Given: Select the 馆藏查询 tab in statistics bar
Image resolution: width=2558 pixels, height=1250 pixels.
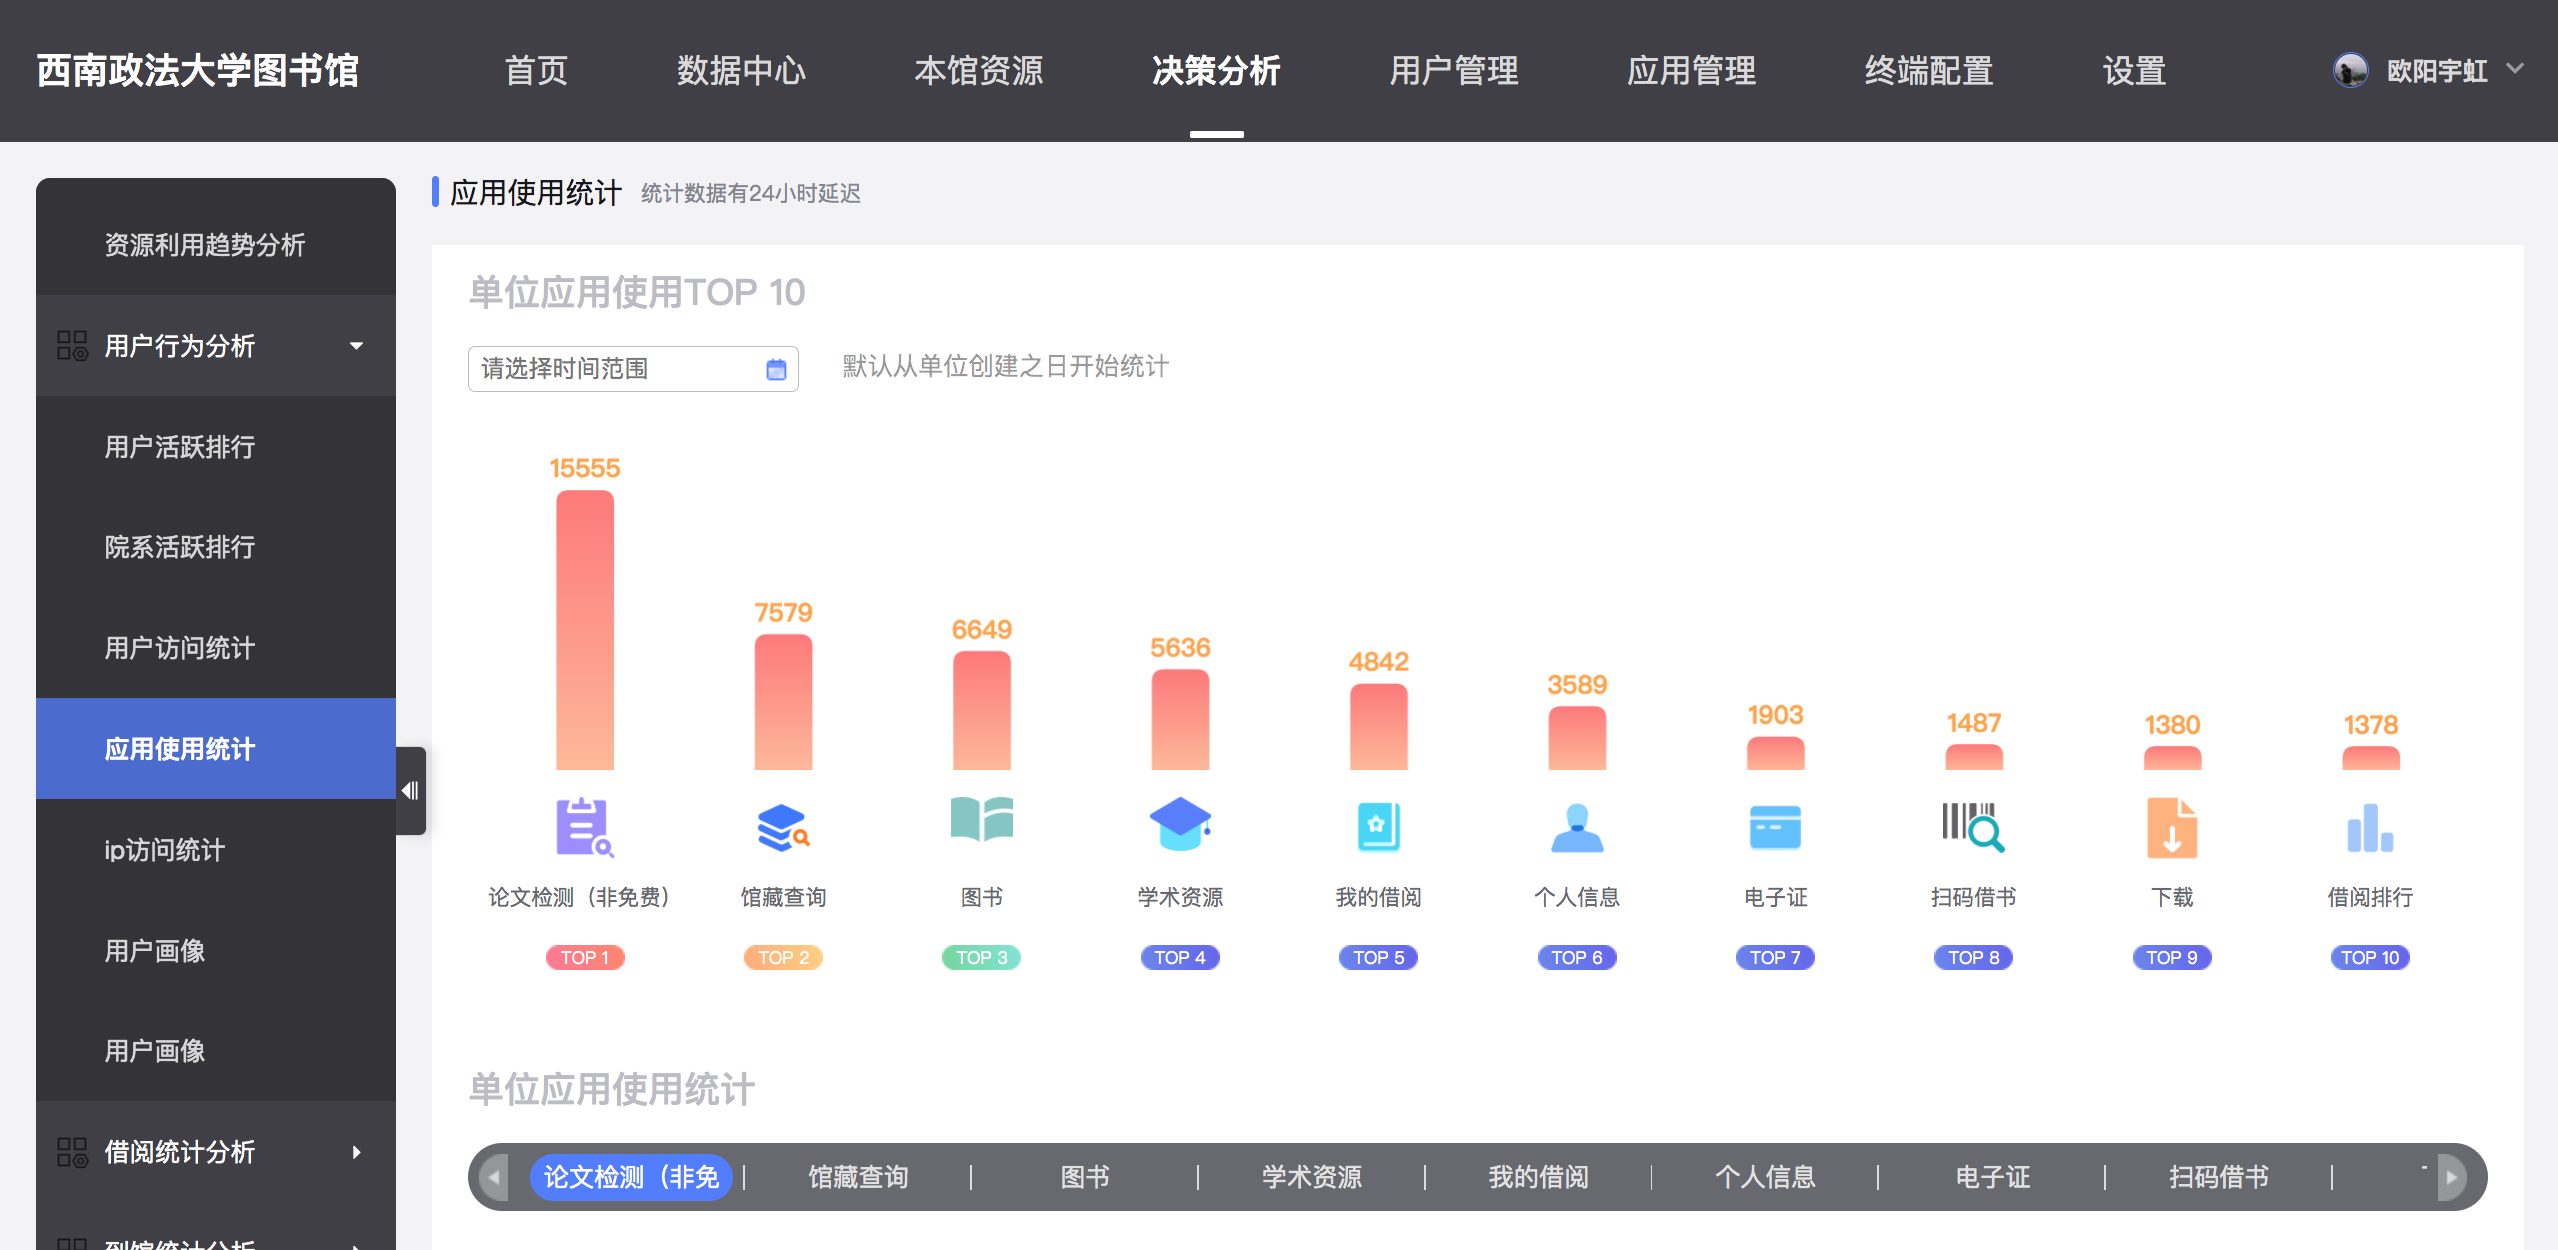Looking at the screenshot, I should click(x=858, y=1177).
